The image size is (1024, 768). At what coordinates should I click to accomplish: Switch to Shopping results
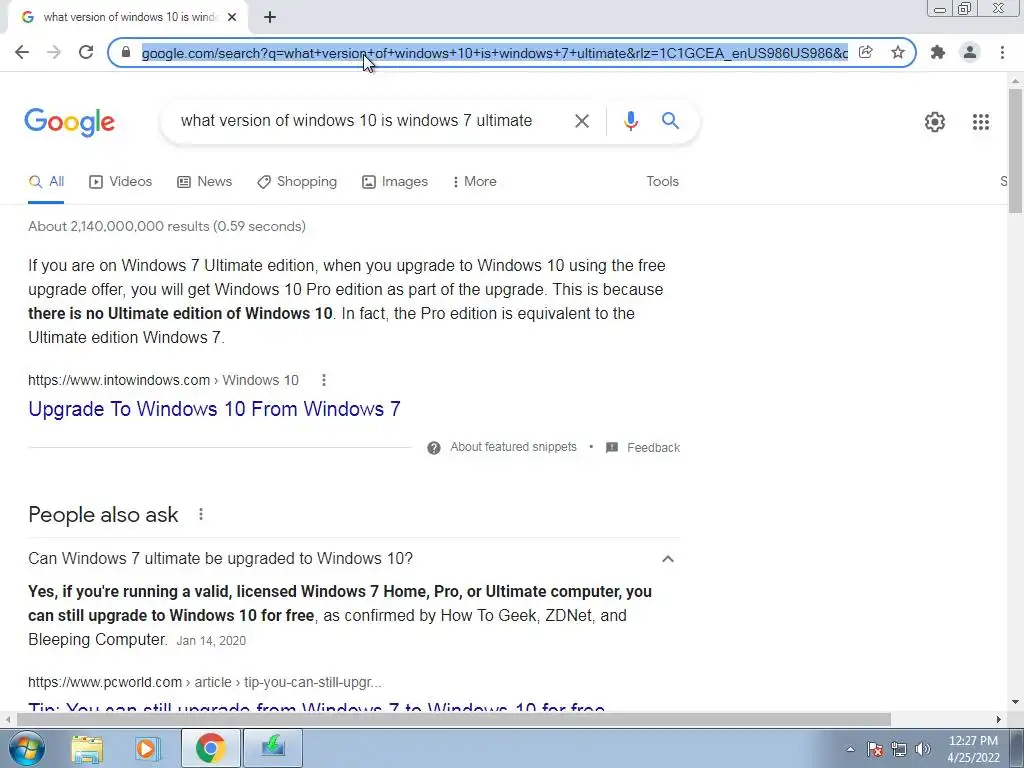[297, 182]
